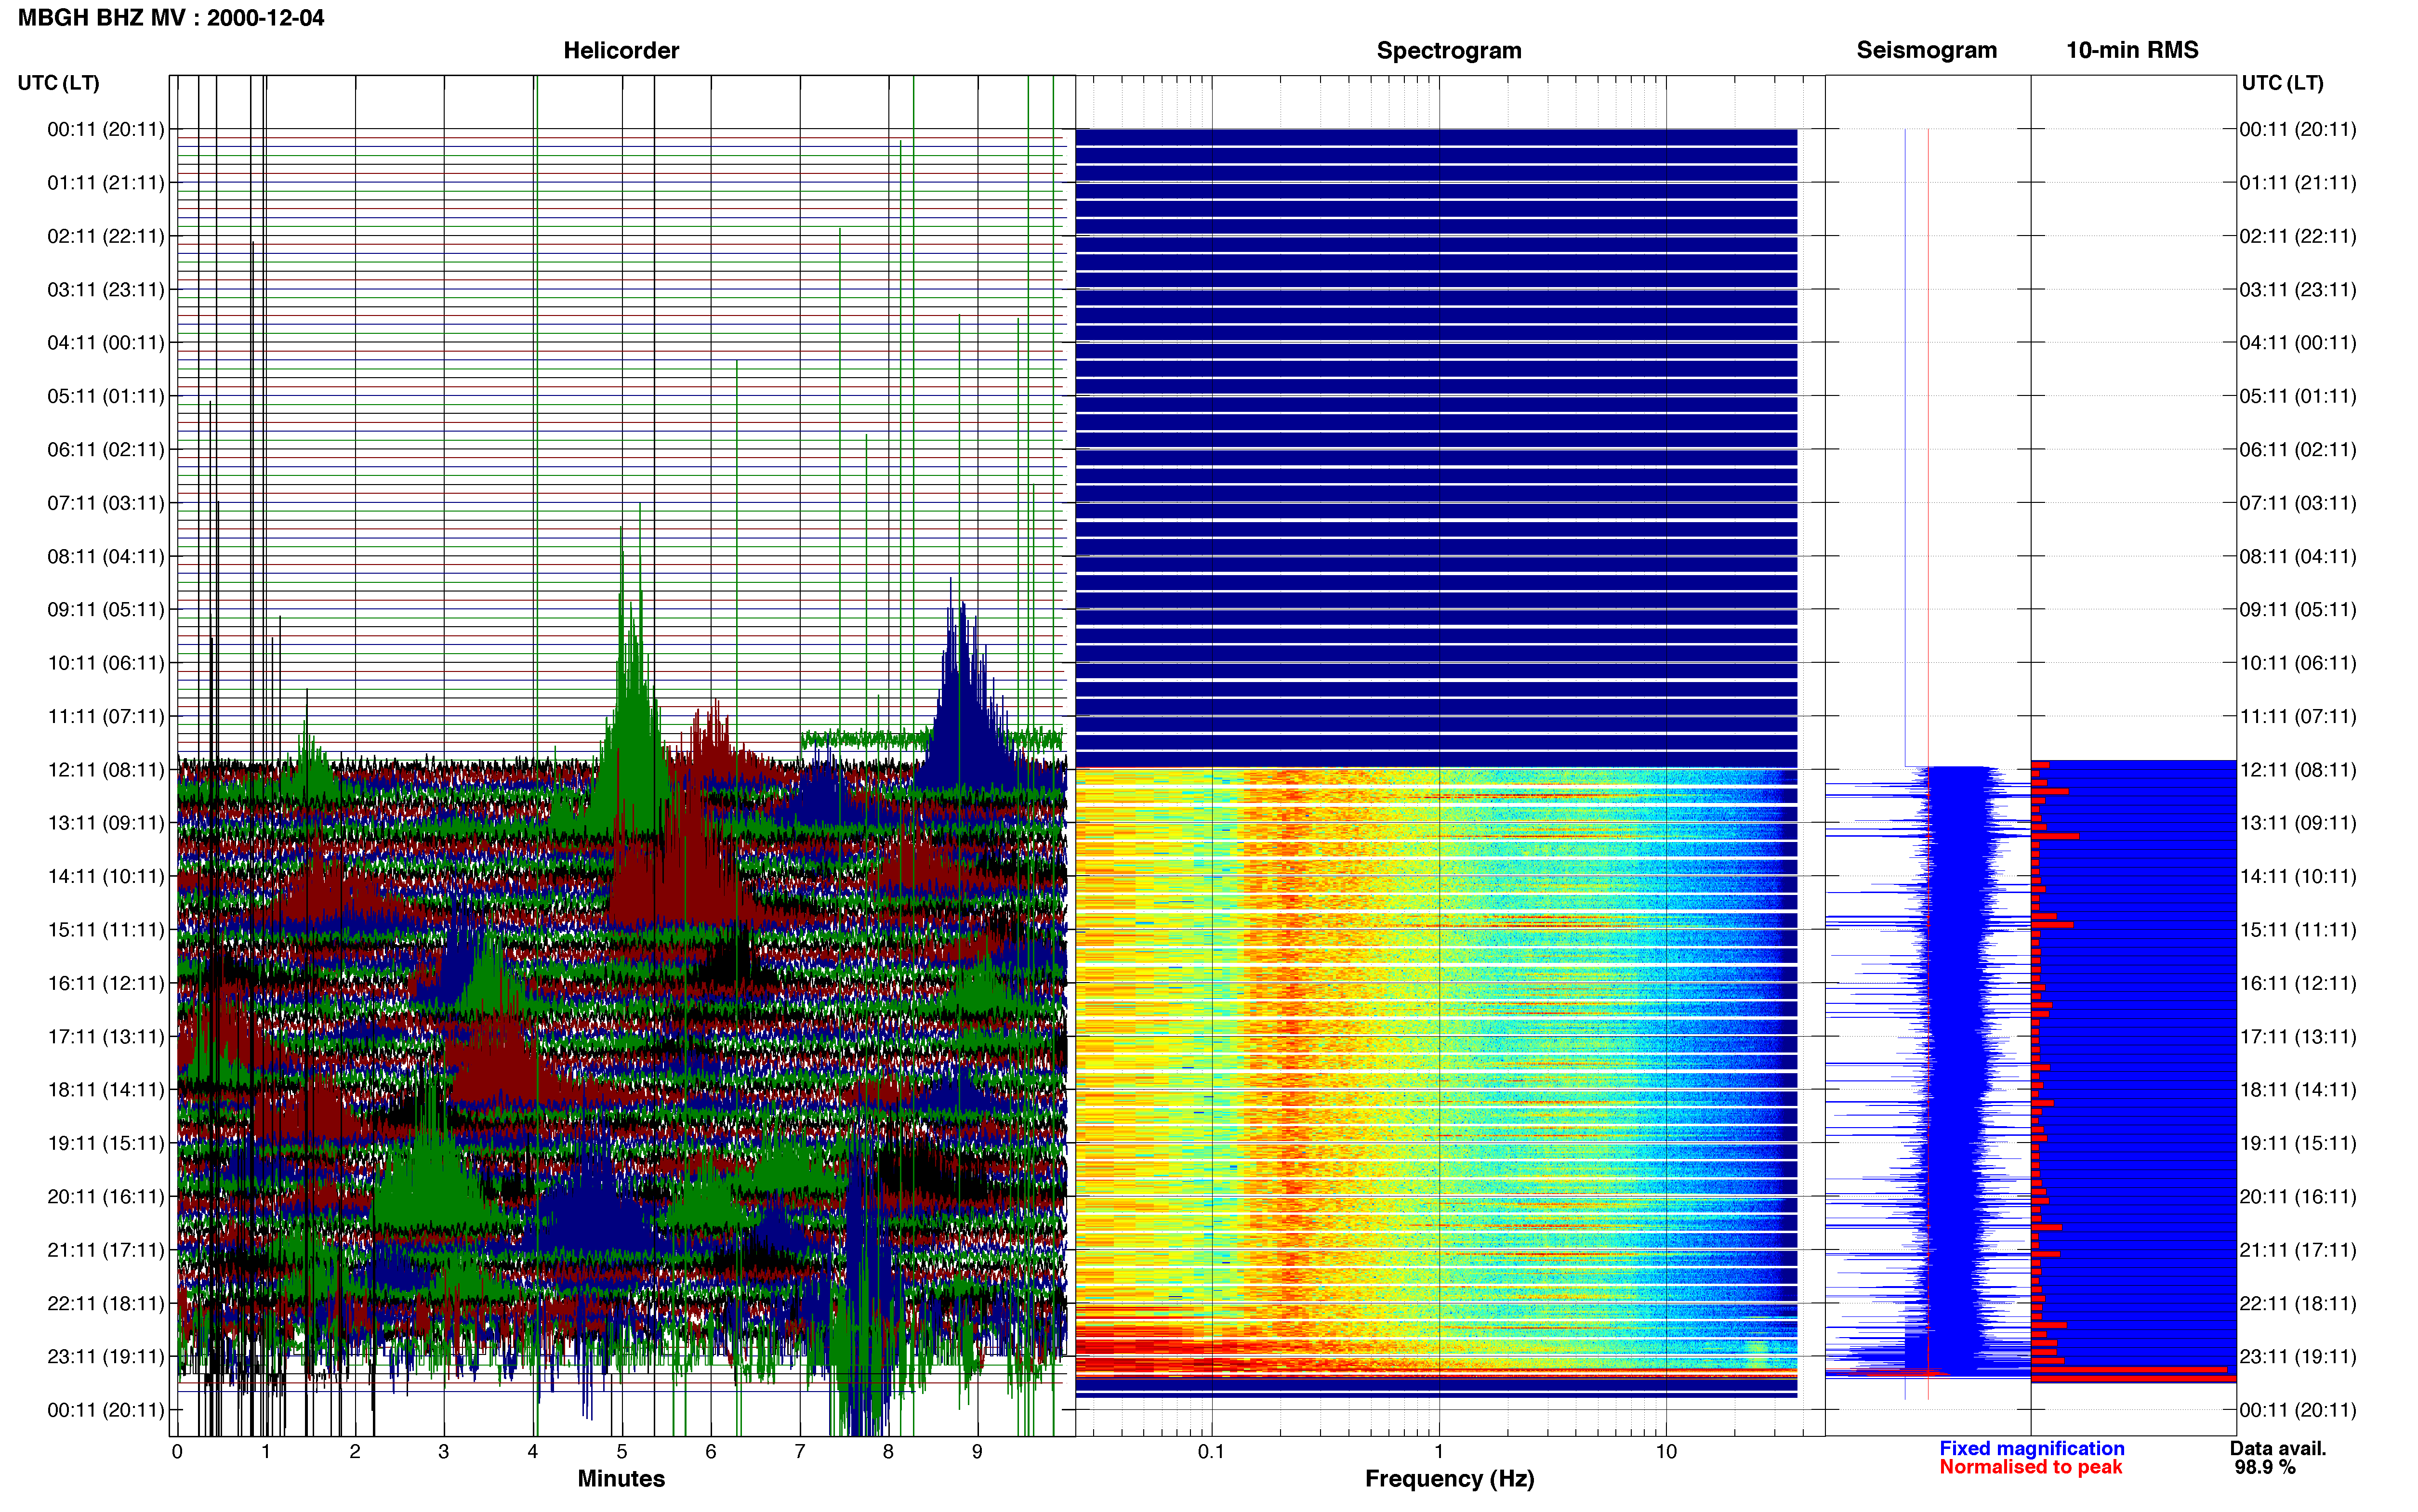The width and height of the screenshot is (2418, 1512).
Task: Click the left '06:11 (02:11)' time label
Action: 106,450
